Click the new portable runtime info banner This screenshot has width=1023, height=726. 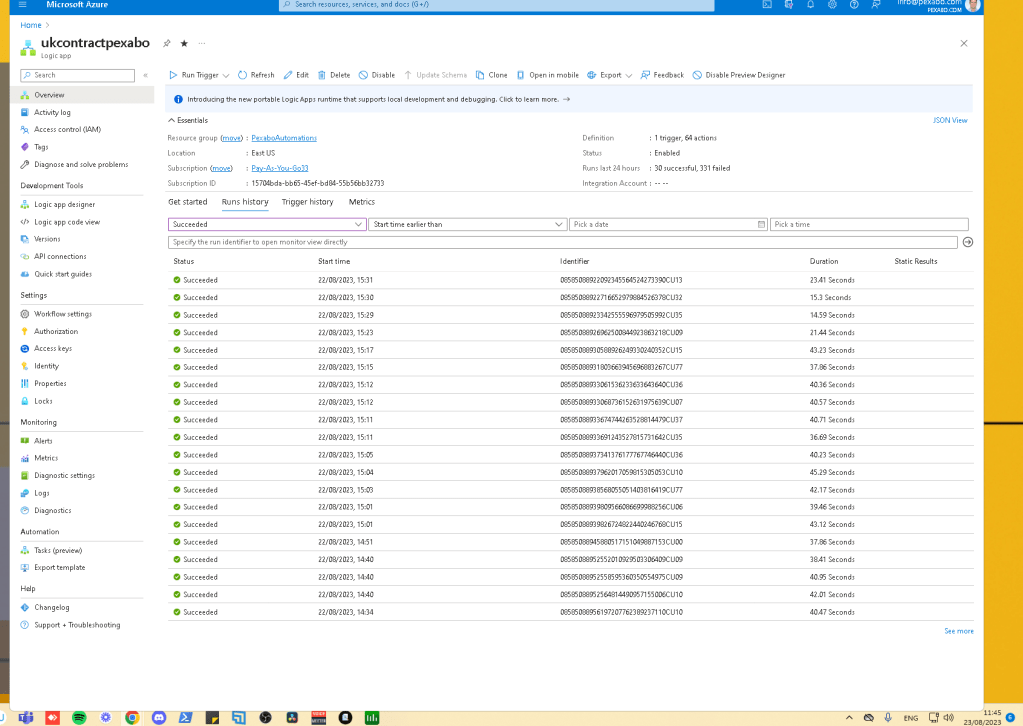click(570, 100)
